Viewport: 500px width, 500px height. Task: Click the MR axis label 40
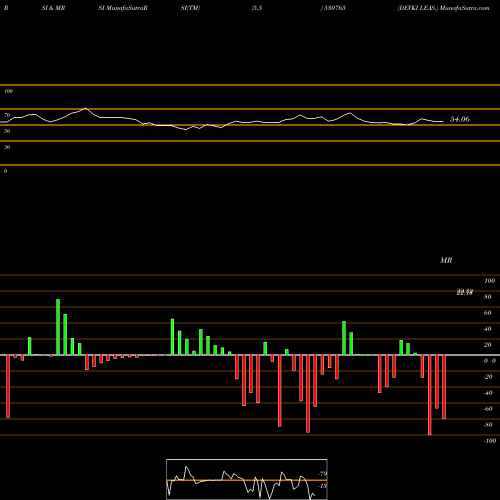pyautogui.click(x=487, y=329)
